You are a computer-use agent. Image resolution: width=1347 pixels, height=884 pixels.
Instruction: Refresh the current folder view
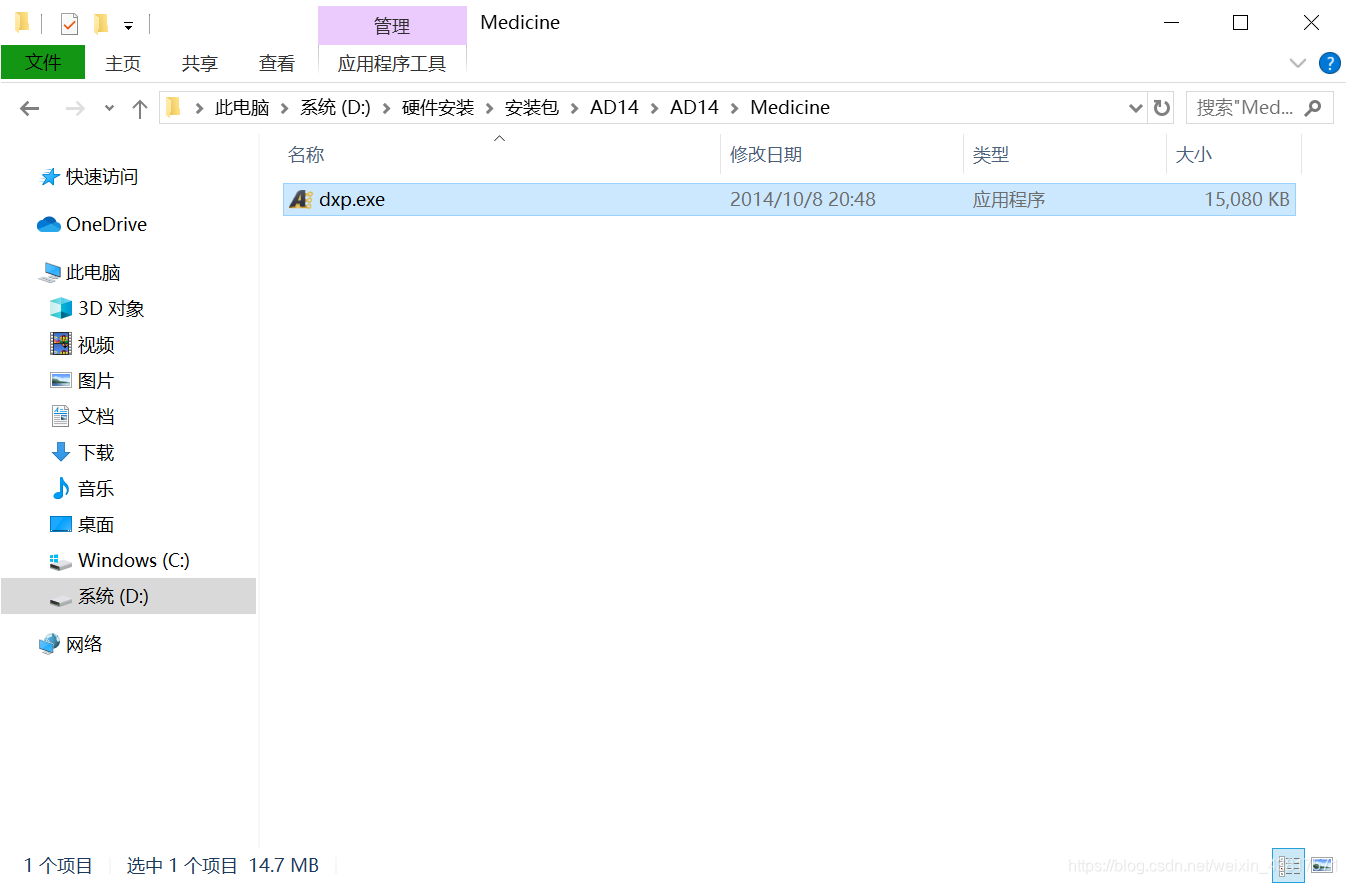pos(1161,108)
